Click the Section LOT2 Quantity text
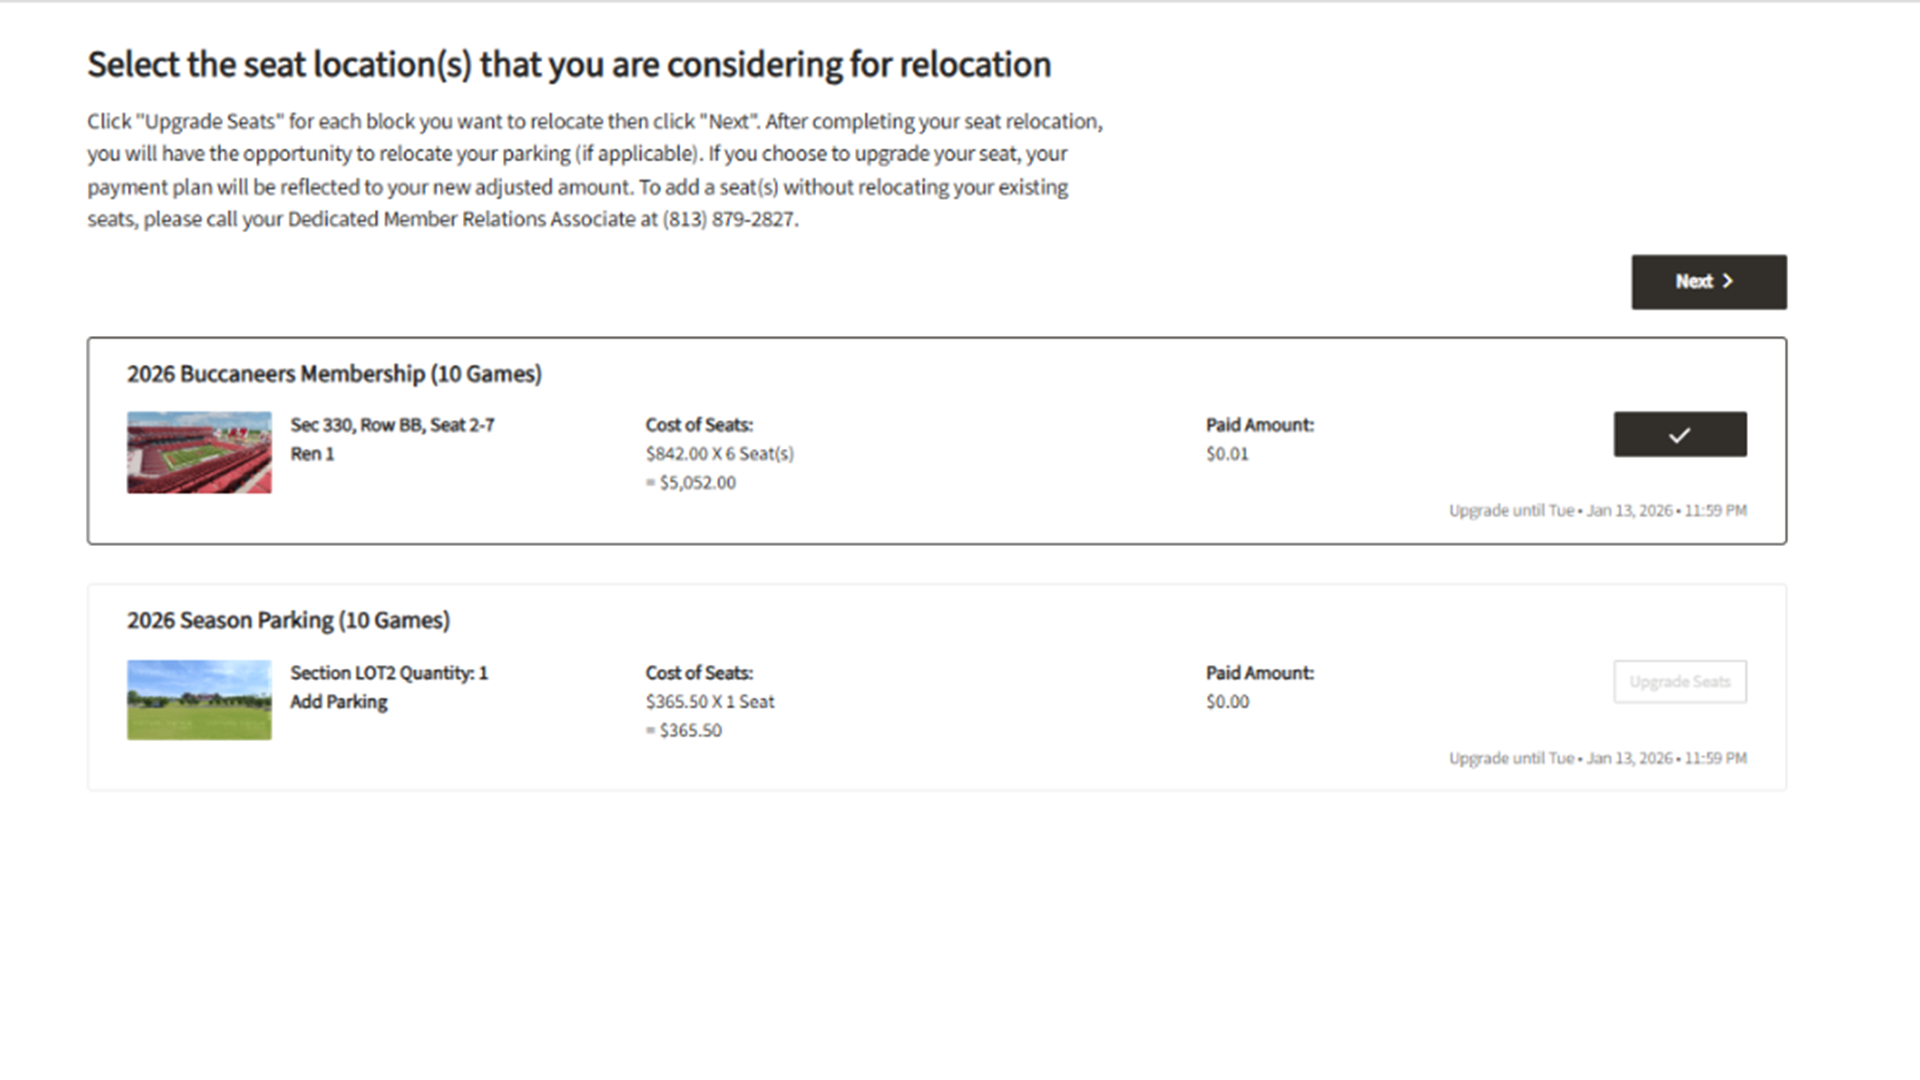 389,673
